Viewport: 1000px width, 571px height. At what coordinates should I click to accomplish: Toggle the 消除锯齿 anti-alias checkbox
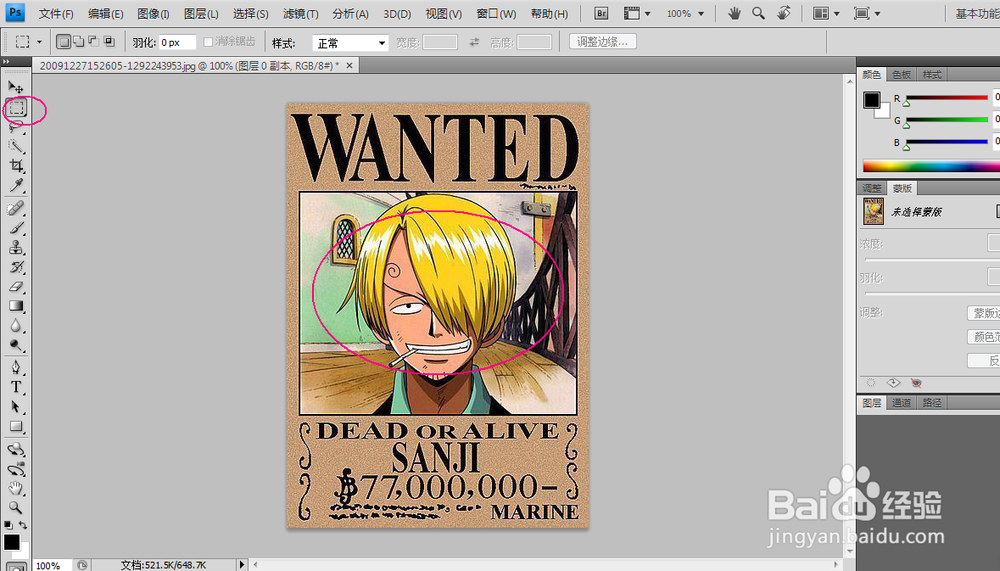(x=208, y=42)
